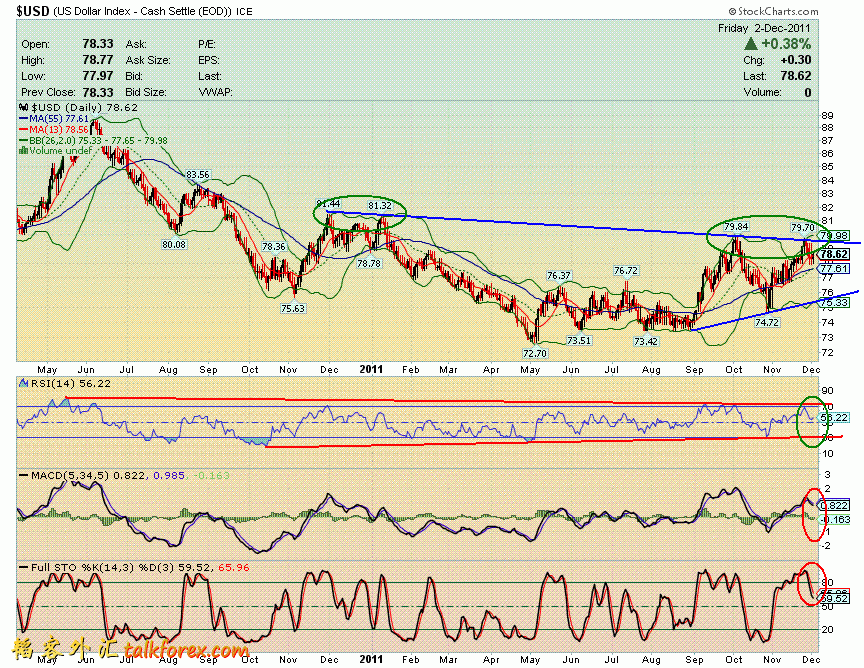864x668 pixels.
Task: Select the Friday 2-Dec-2011 date text
Action: click(x=764, y=28)
